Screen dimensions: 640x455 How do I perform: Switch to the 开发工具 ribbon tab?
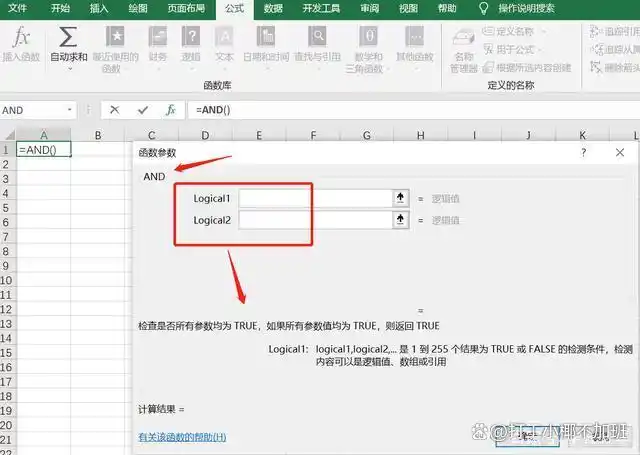click(321, 8)
